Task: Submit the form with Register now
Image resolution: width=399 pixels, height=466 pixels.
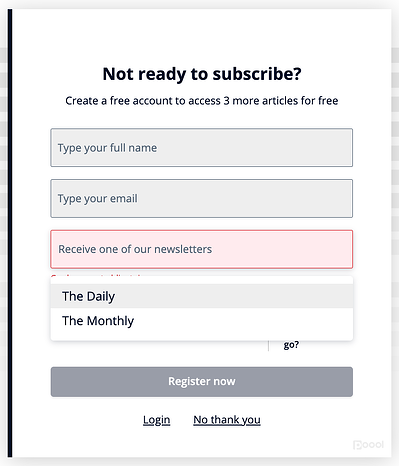Action: (x=202, y=382)
